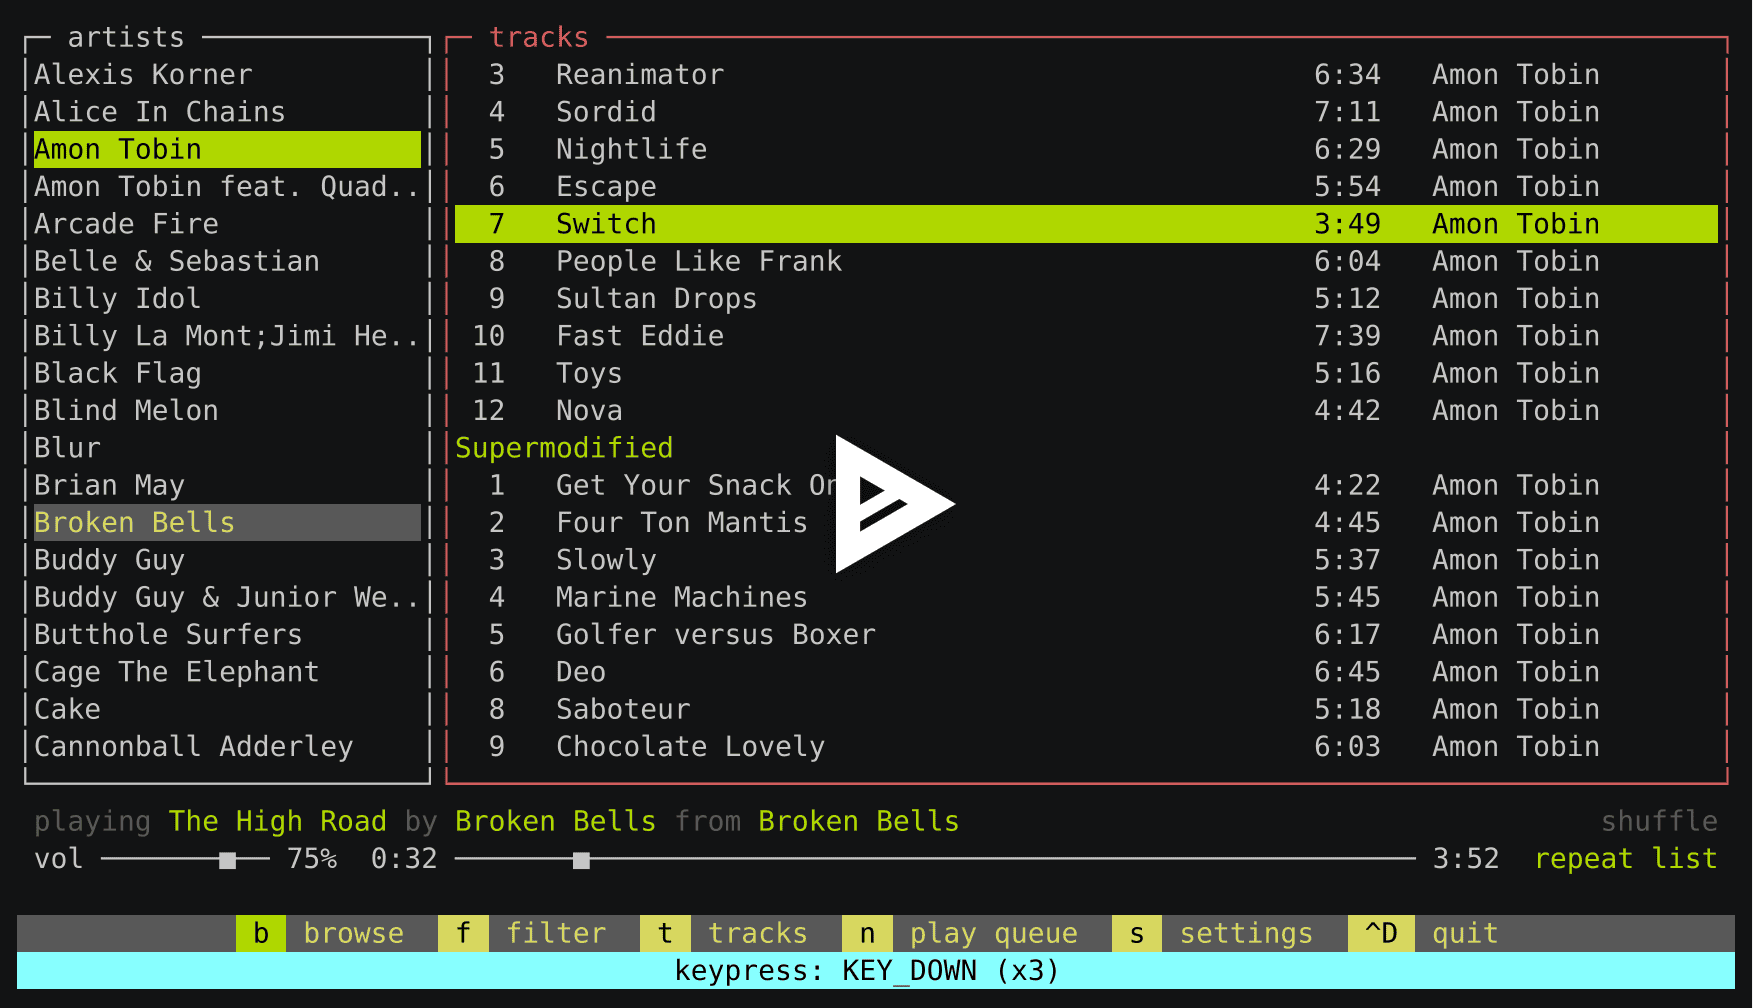Click the ^D quit shortcut key
Viewport: 1753px width, 1008px height.
coord(1381,932)
